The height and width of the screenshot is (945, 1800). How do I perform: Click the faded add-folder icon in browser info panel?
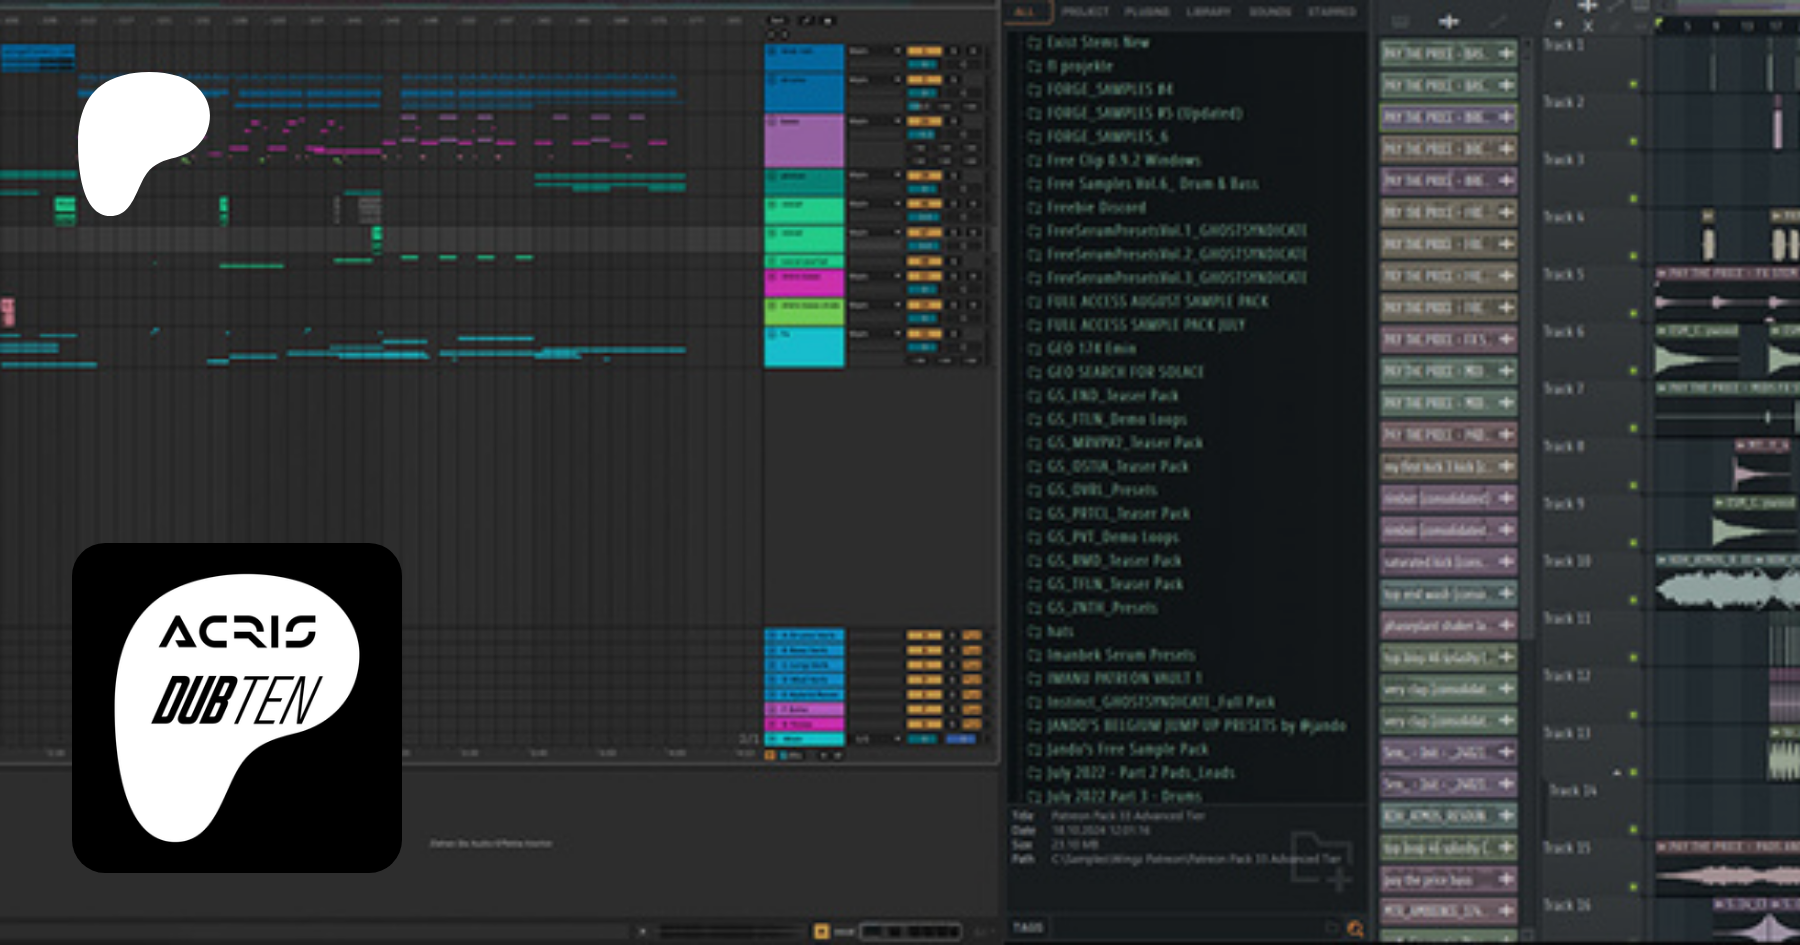click(x=1322, y=858)
